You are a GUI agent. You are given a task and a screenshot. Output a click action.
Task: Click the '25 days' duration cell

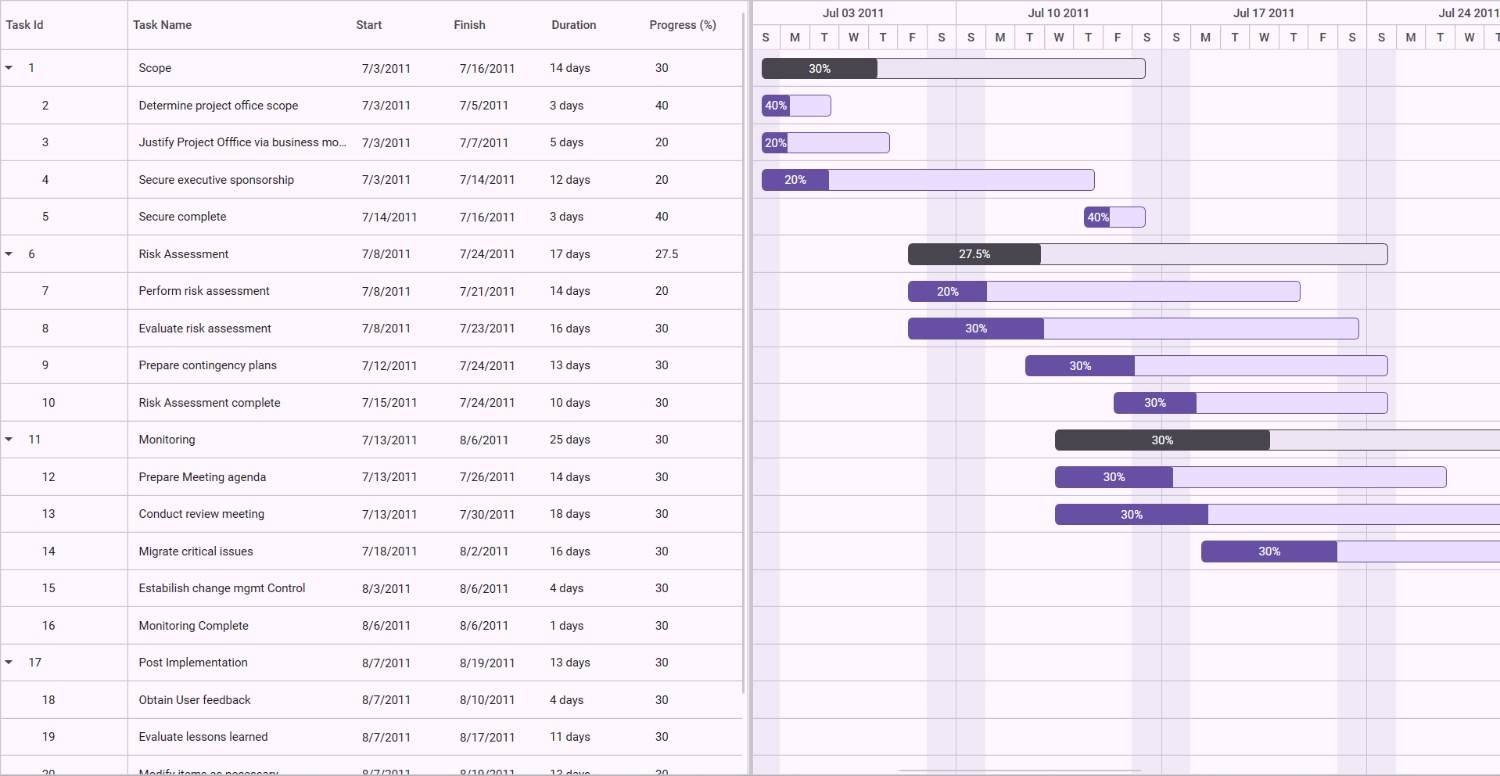click(x=570, y=439)
